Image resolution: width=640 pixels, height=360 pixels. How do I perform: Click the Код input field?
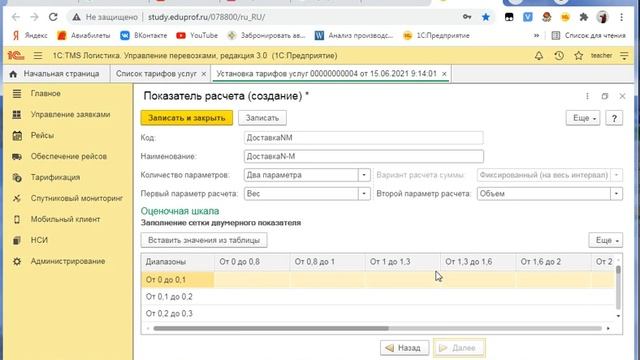click(x=364, y=138)
